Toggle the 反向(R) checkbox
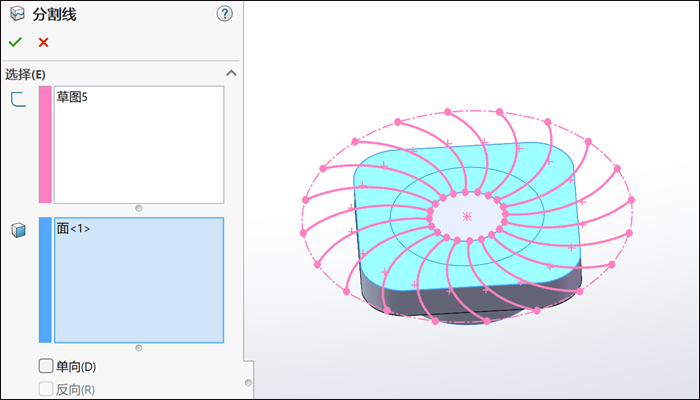 point(45,389)
